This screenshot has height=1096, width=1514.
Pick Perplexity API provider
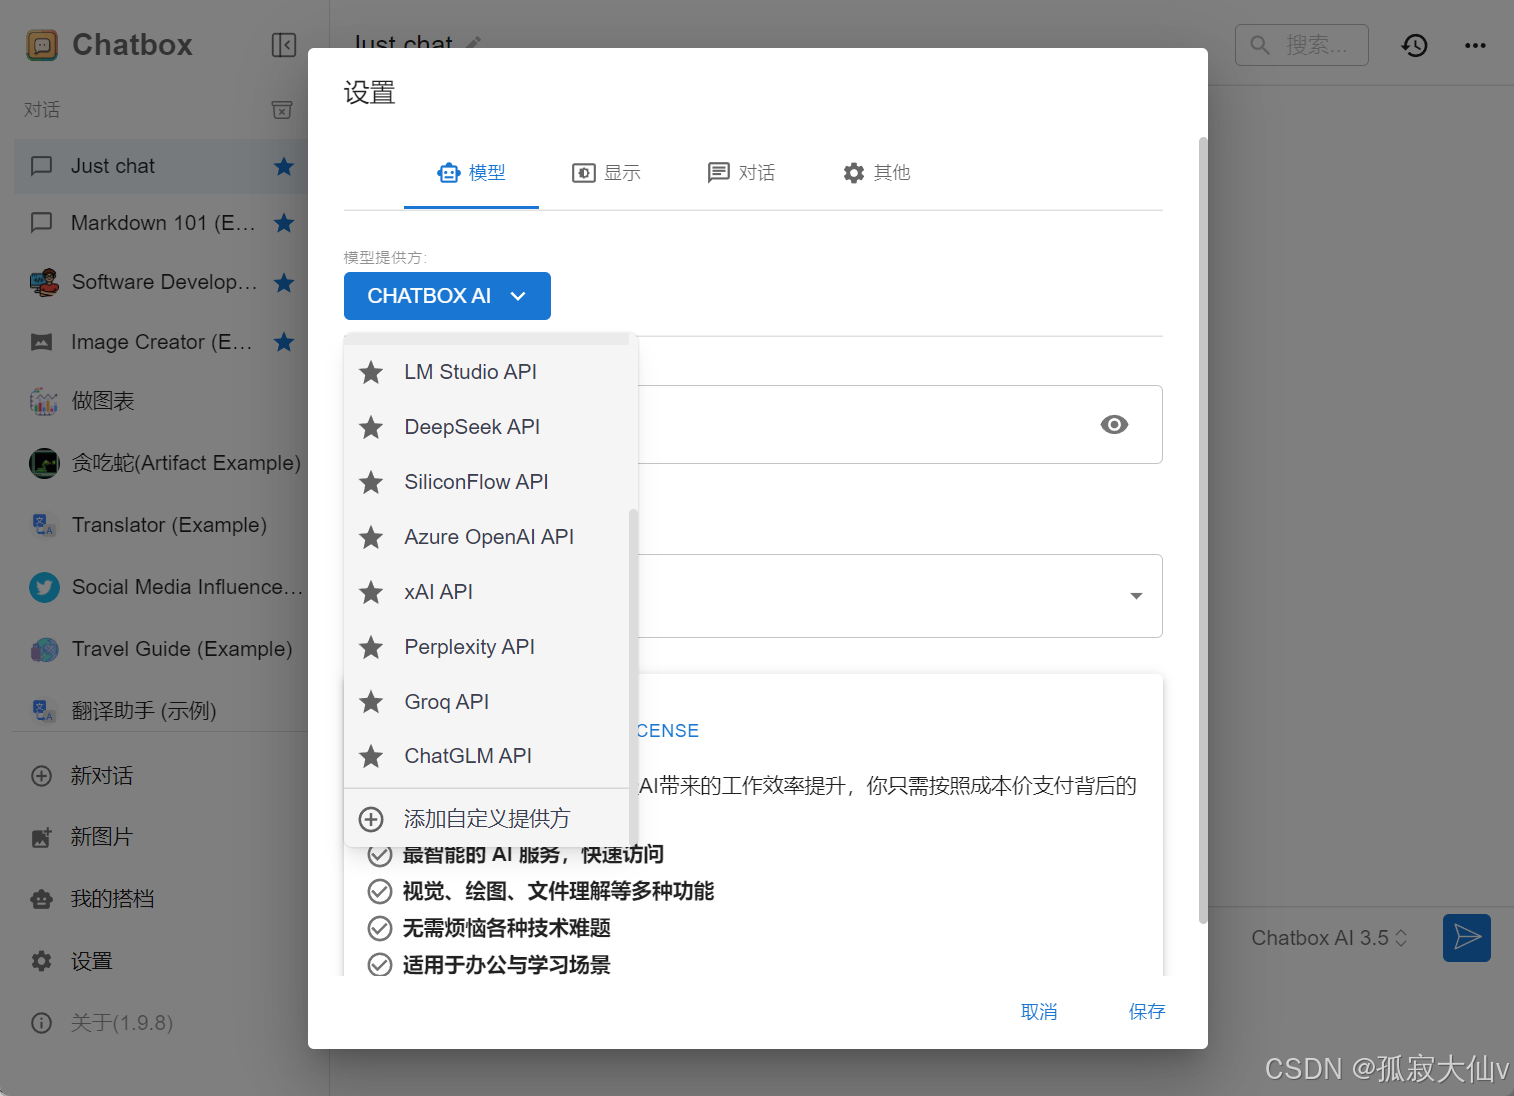tap(486, 647)
